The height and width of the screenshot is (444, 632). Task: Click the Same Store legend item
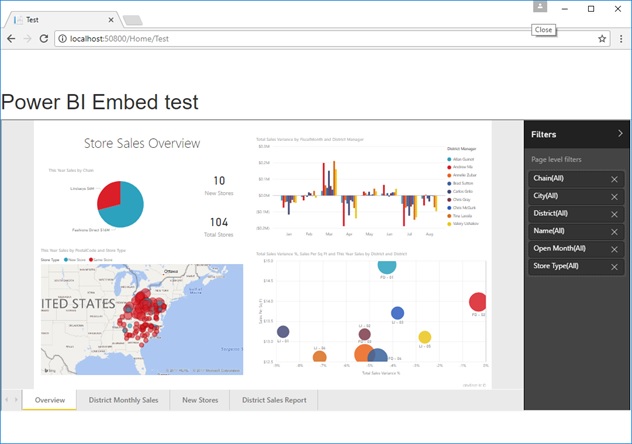pyautogui.click(x=101, y=260)
